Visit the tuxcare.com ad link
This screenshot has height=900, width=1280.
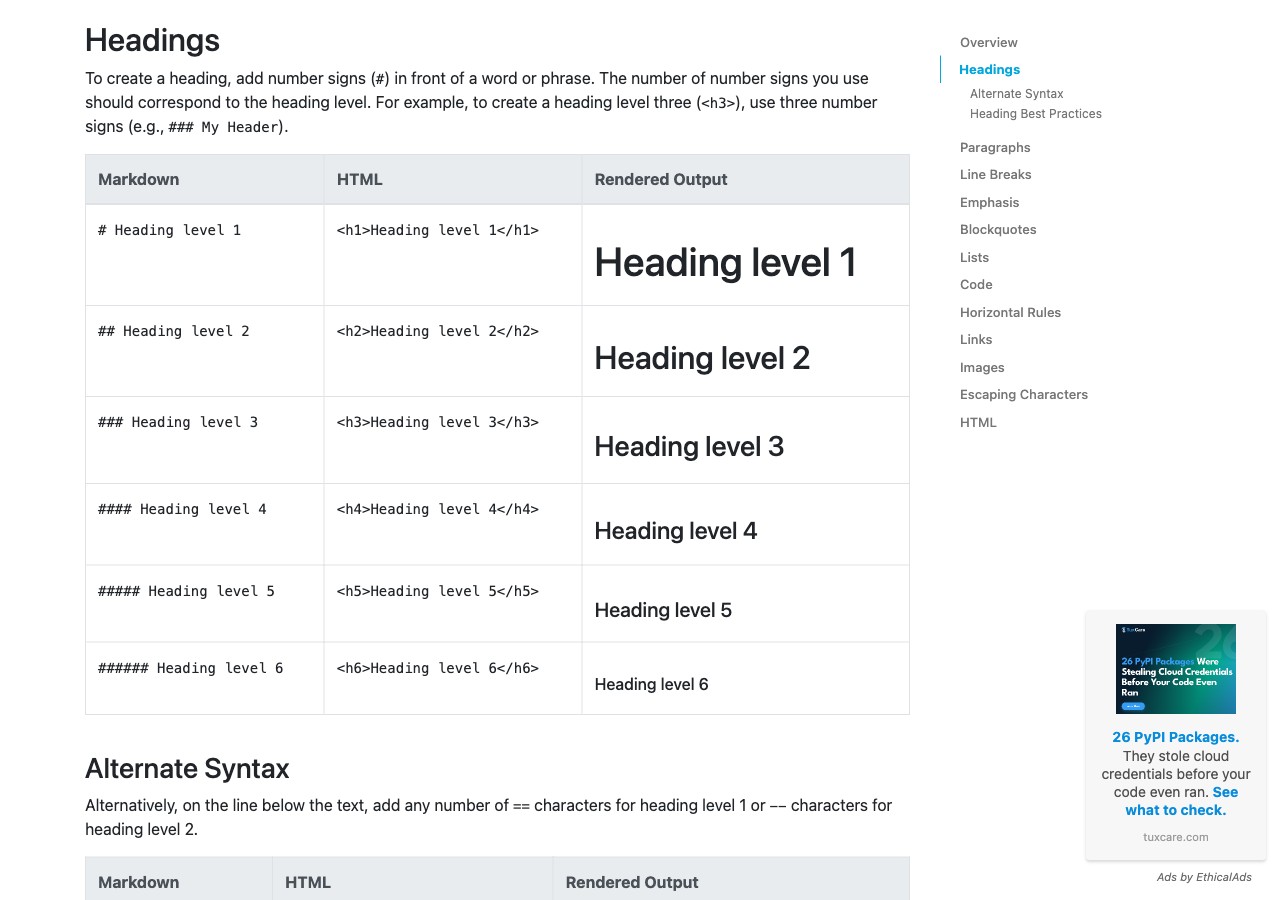pos(1176,837)
